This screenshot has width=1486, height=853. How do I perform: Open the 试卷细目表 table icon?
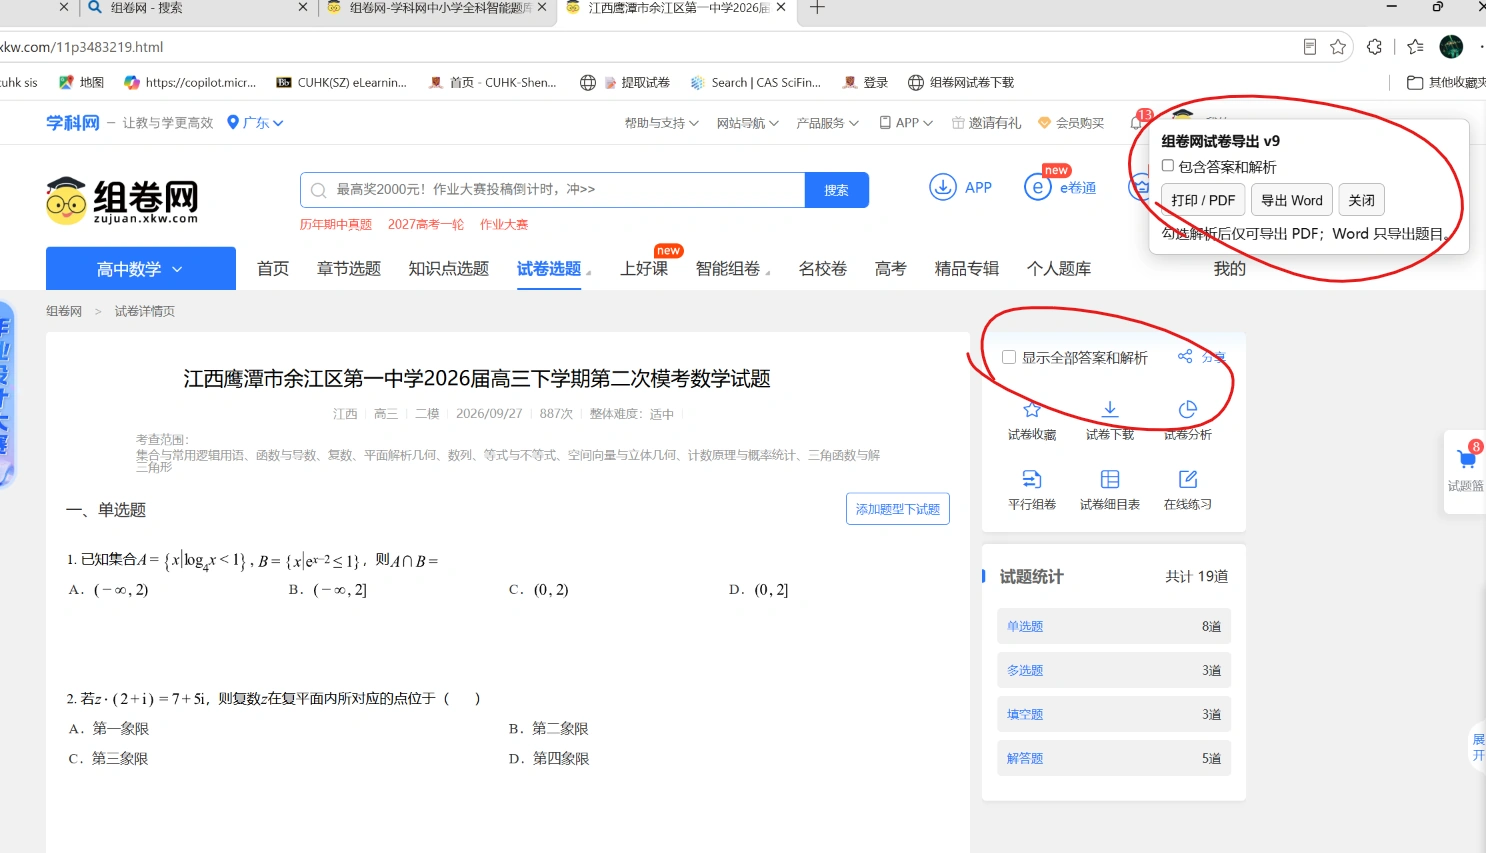tap(1110, 479)
